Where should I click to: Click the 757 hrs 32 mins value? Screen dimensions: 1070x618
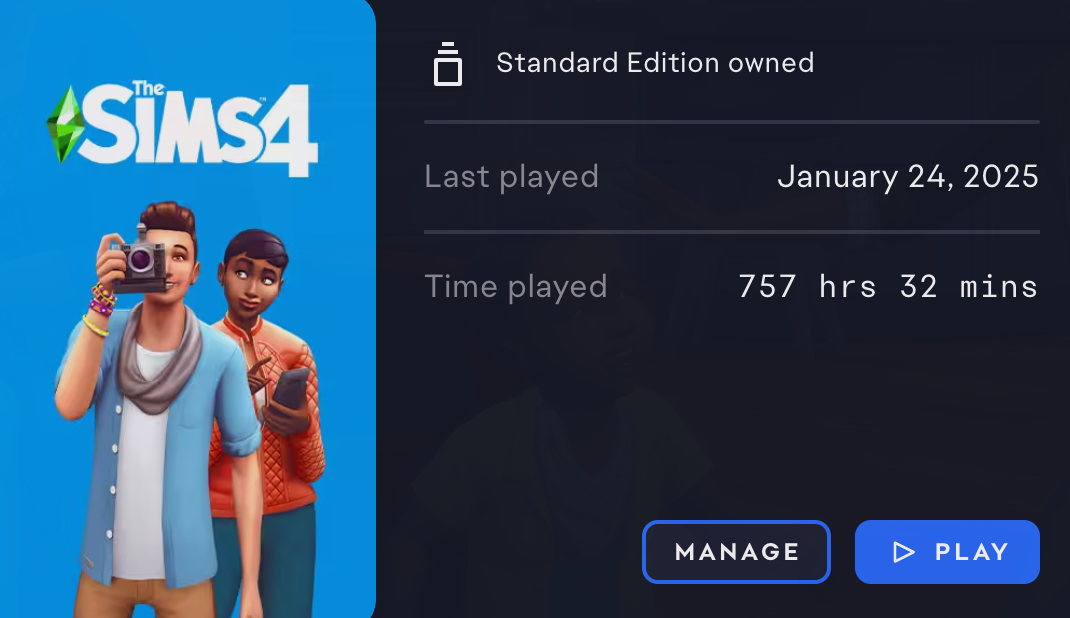888,286
